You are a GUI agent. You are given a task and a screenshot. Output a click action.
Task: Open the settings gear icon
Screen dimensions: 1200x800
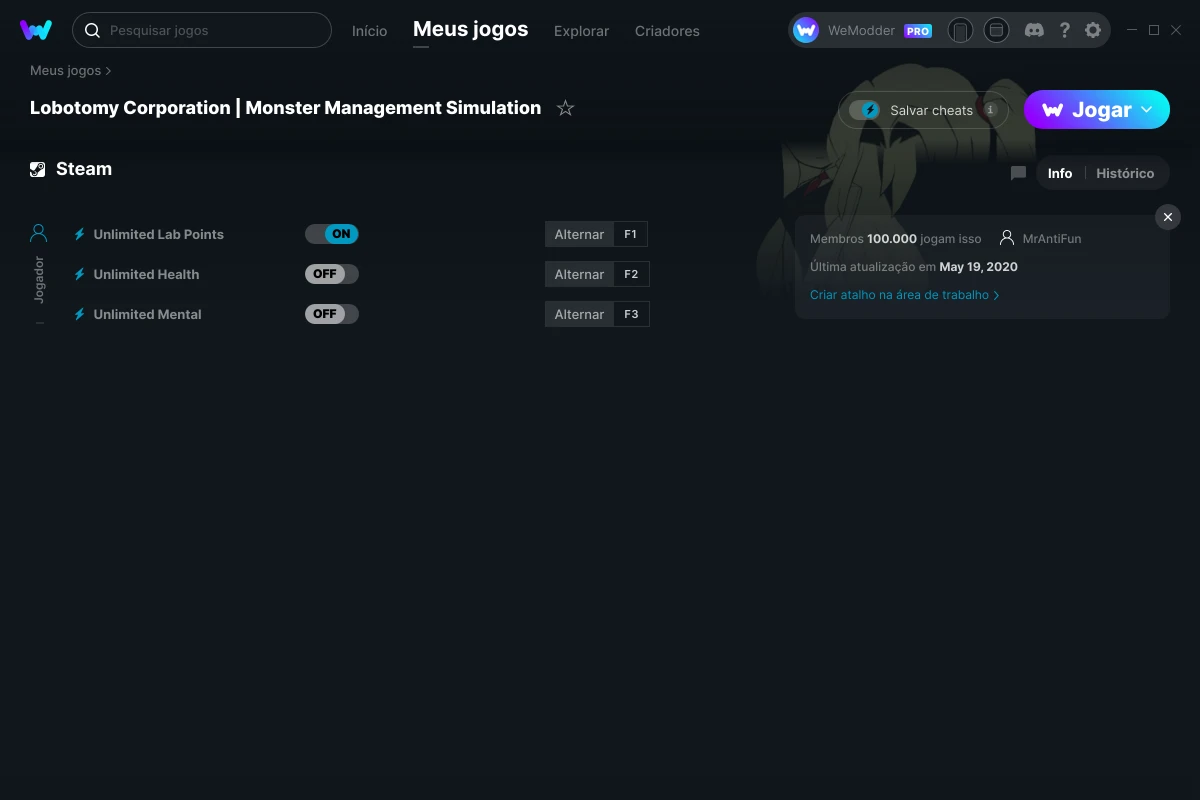(x=1093, y=30)
